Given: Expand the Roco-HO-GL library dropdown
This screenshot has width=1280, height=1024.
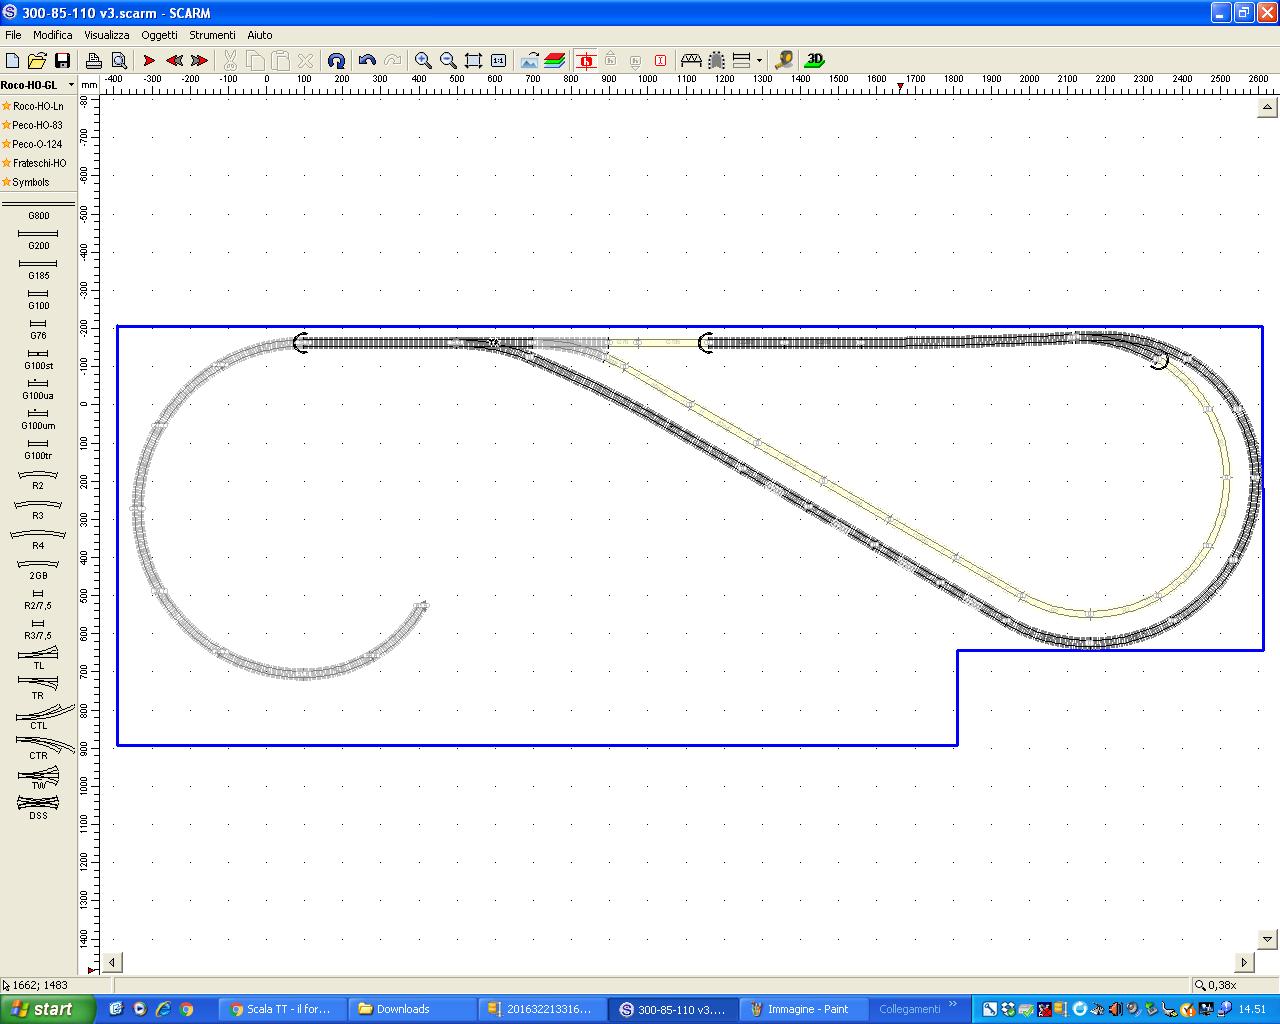Looking at the screenshot, I should pos(71,85).
